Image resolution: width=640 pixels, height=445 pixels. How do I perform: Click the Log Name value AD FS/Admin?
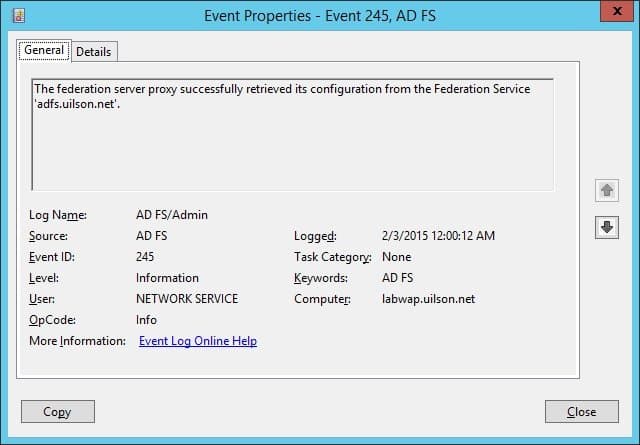tap(172, 215)
